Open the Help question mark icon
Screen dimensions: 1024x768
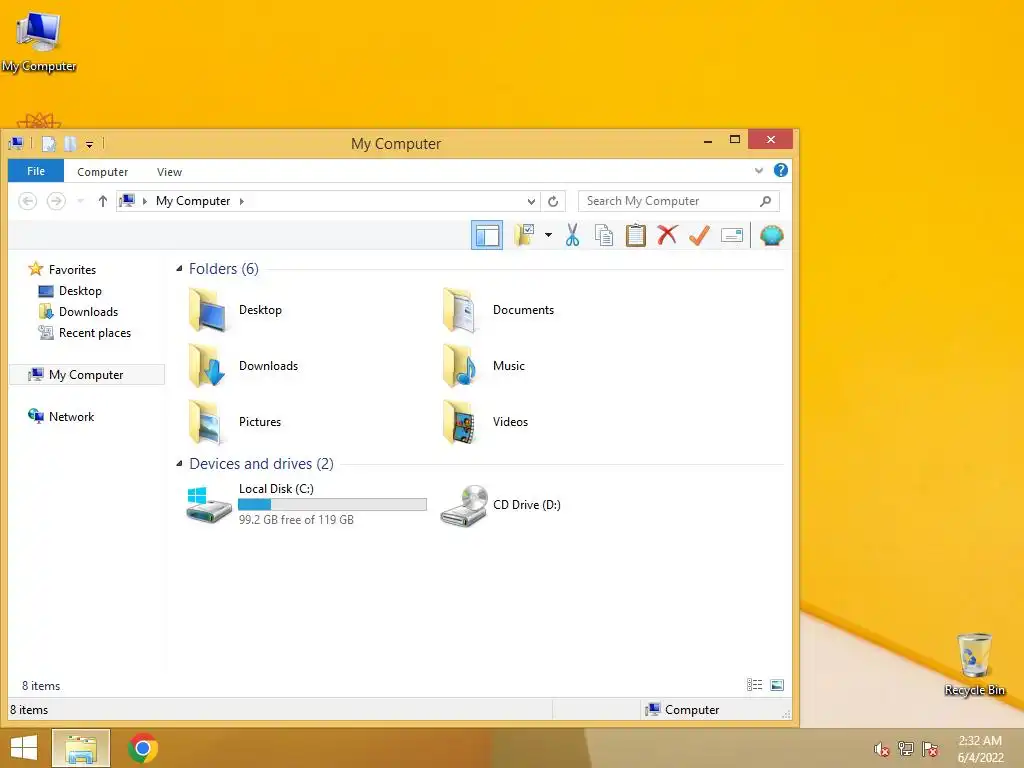[780, 170]
